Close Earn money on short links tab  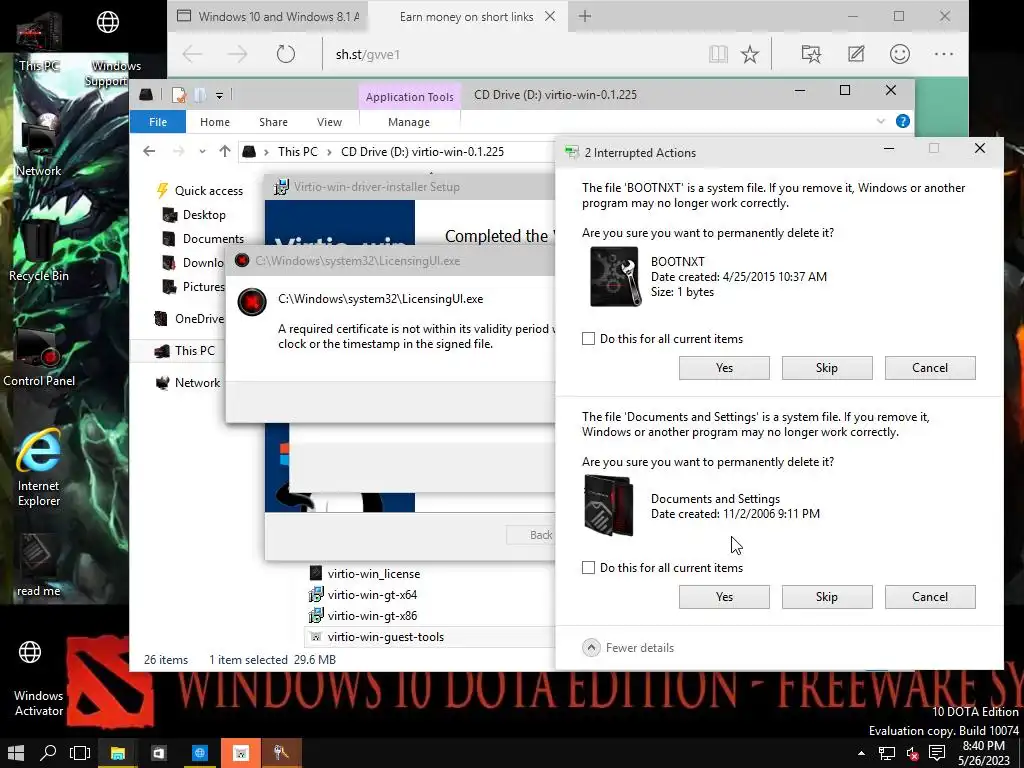[x=550, y=16]
